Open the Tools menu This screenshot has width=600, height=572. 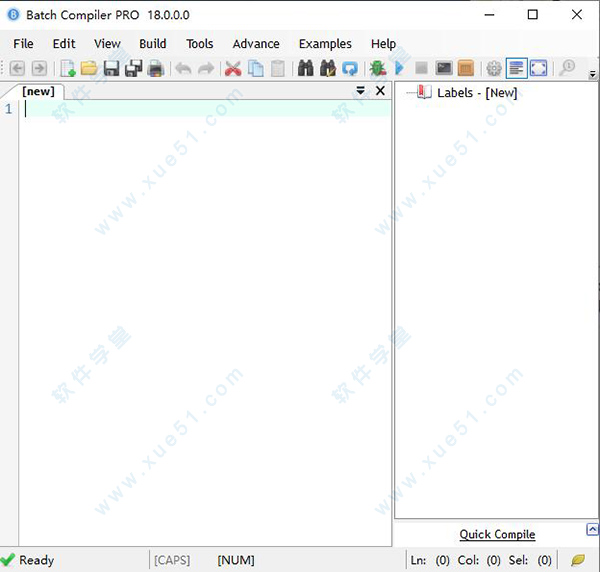tap(200, 44)
